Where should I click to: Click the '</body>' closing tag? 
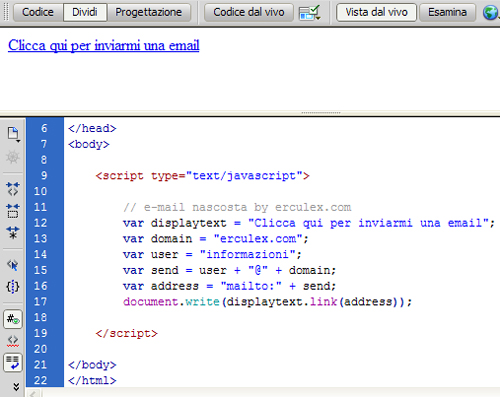92,365
